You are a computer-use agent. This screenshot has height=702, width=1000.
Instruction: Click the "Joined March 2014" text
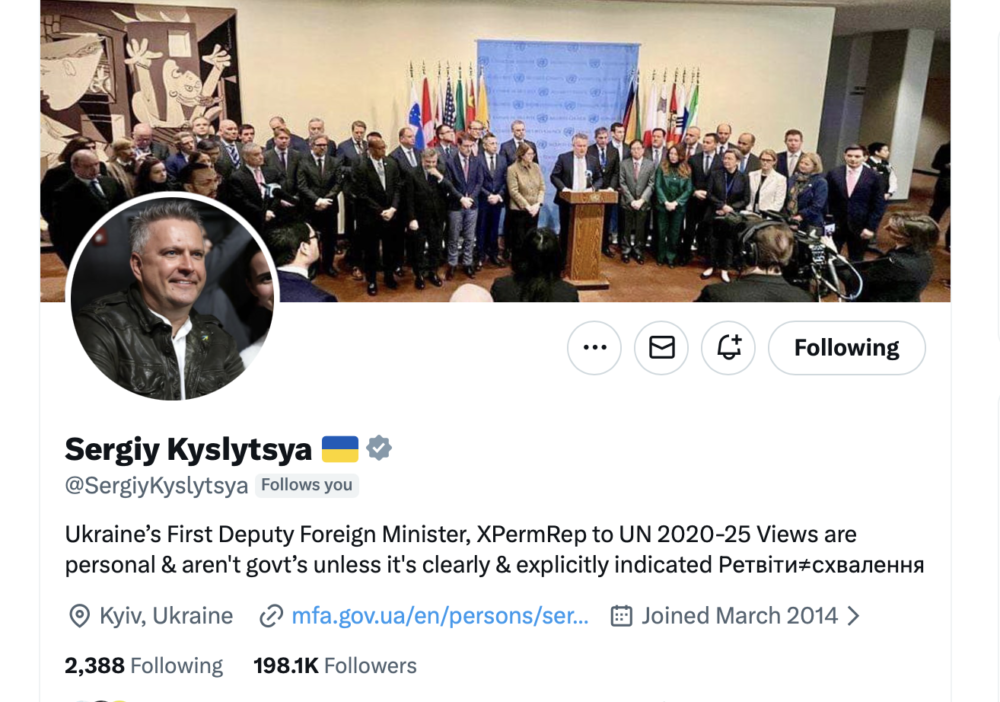click(x=739, y=616)
